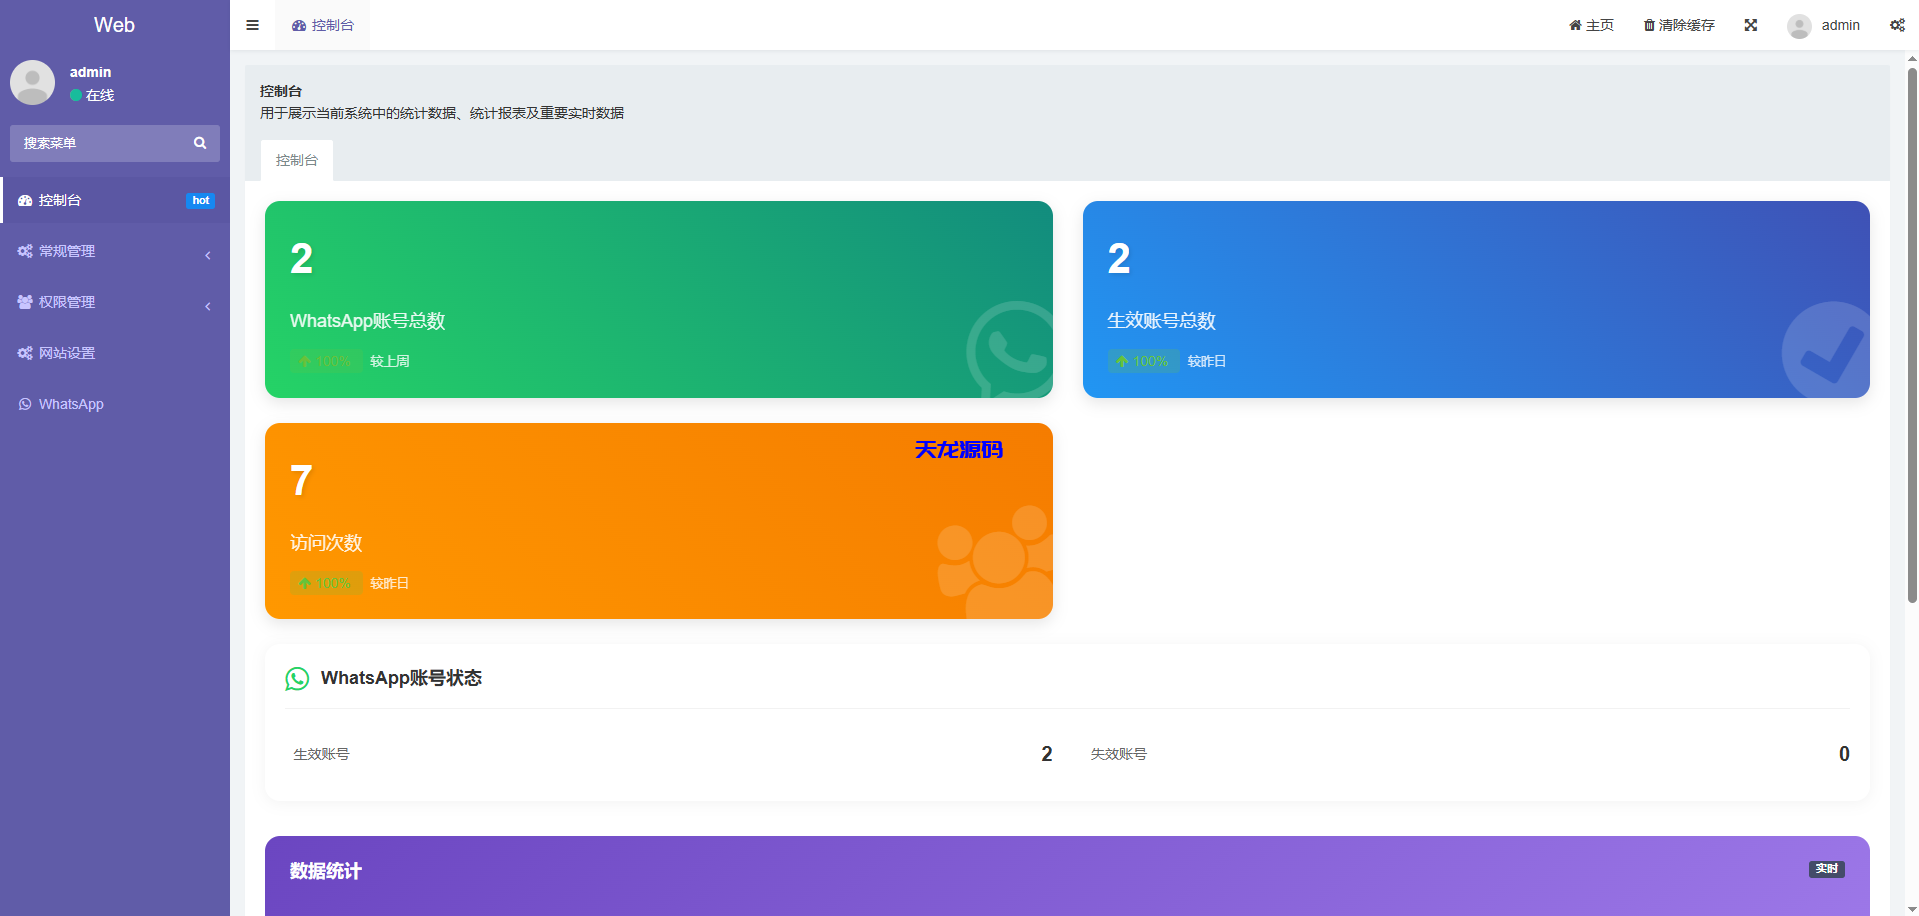Open 网站设置 in the sidebar
The height and width of the screenshot is (916, 1919).
pyautogui.click(x=66, y=353)
